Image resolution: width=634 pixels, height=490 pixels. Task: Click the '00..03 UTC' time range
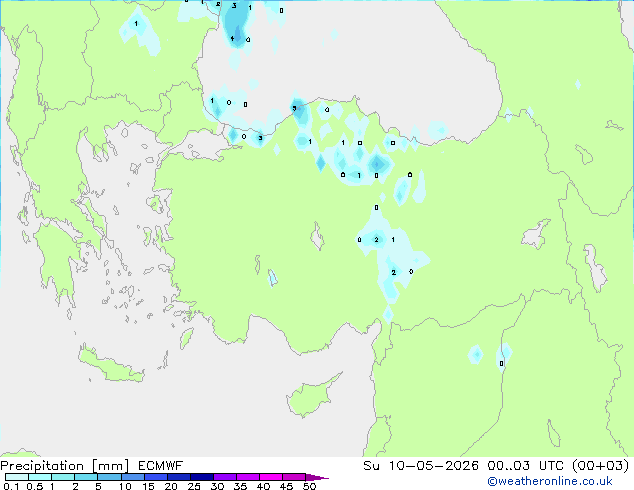point(524,466)
